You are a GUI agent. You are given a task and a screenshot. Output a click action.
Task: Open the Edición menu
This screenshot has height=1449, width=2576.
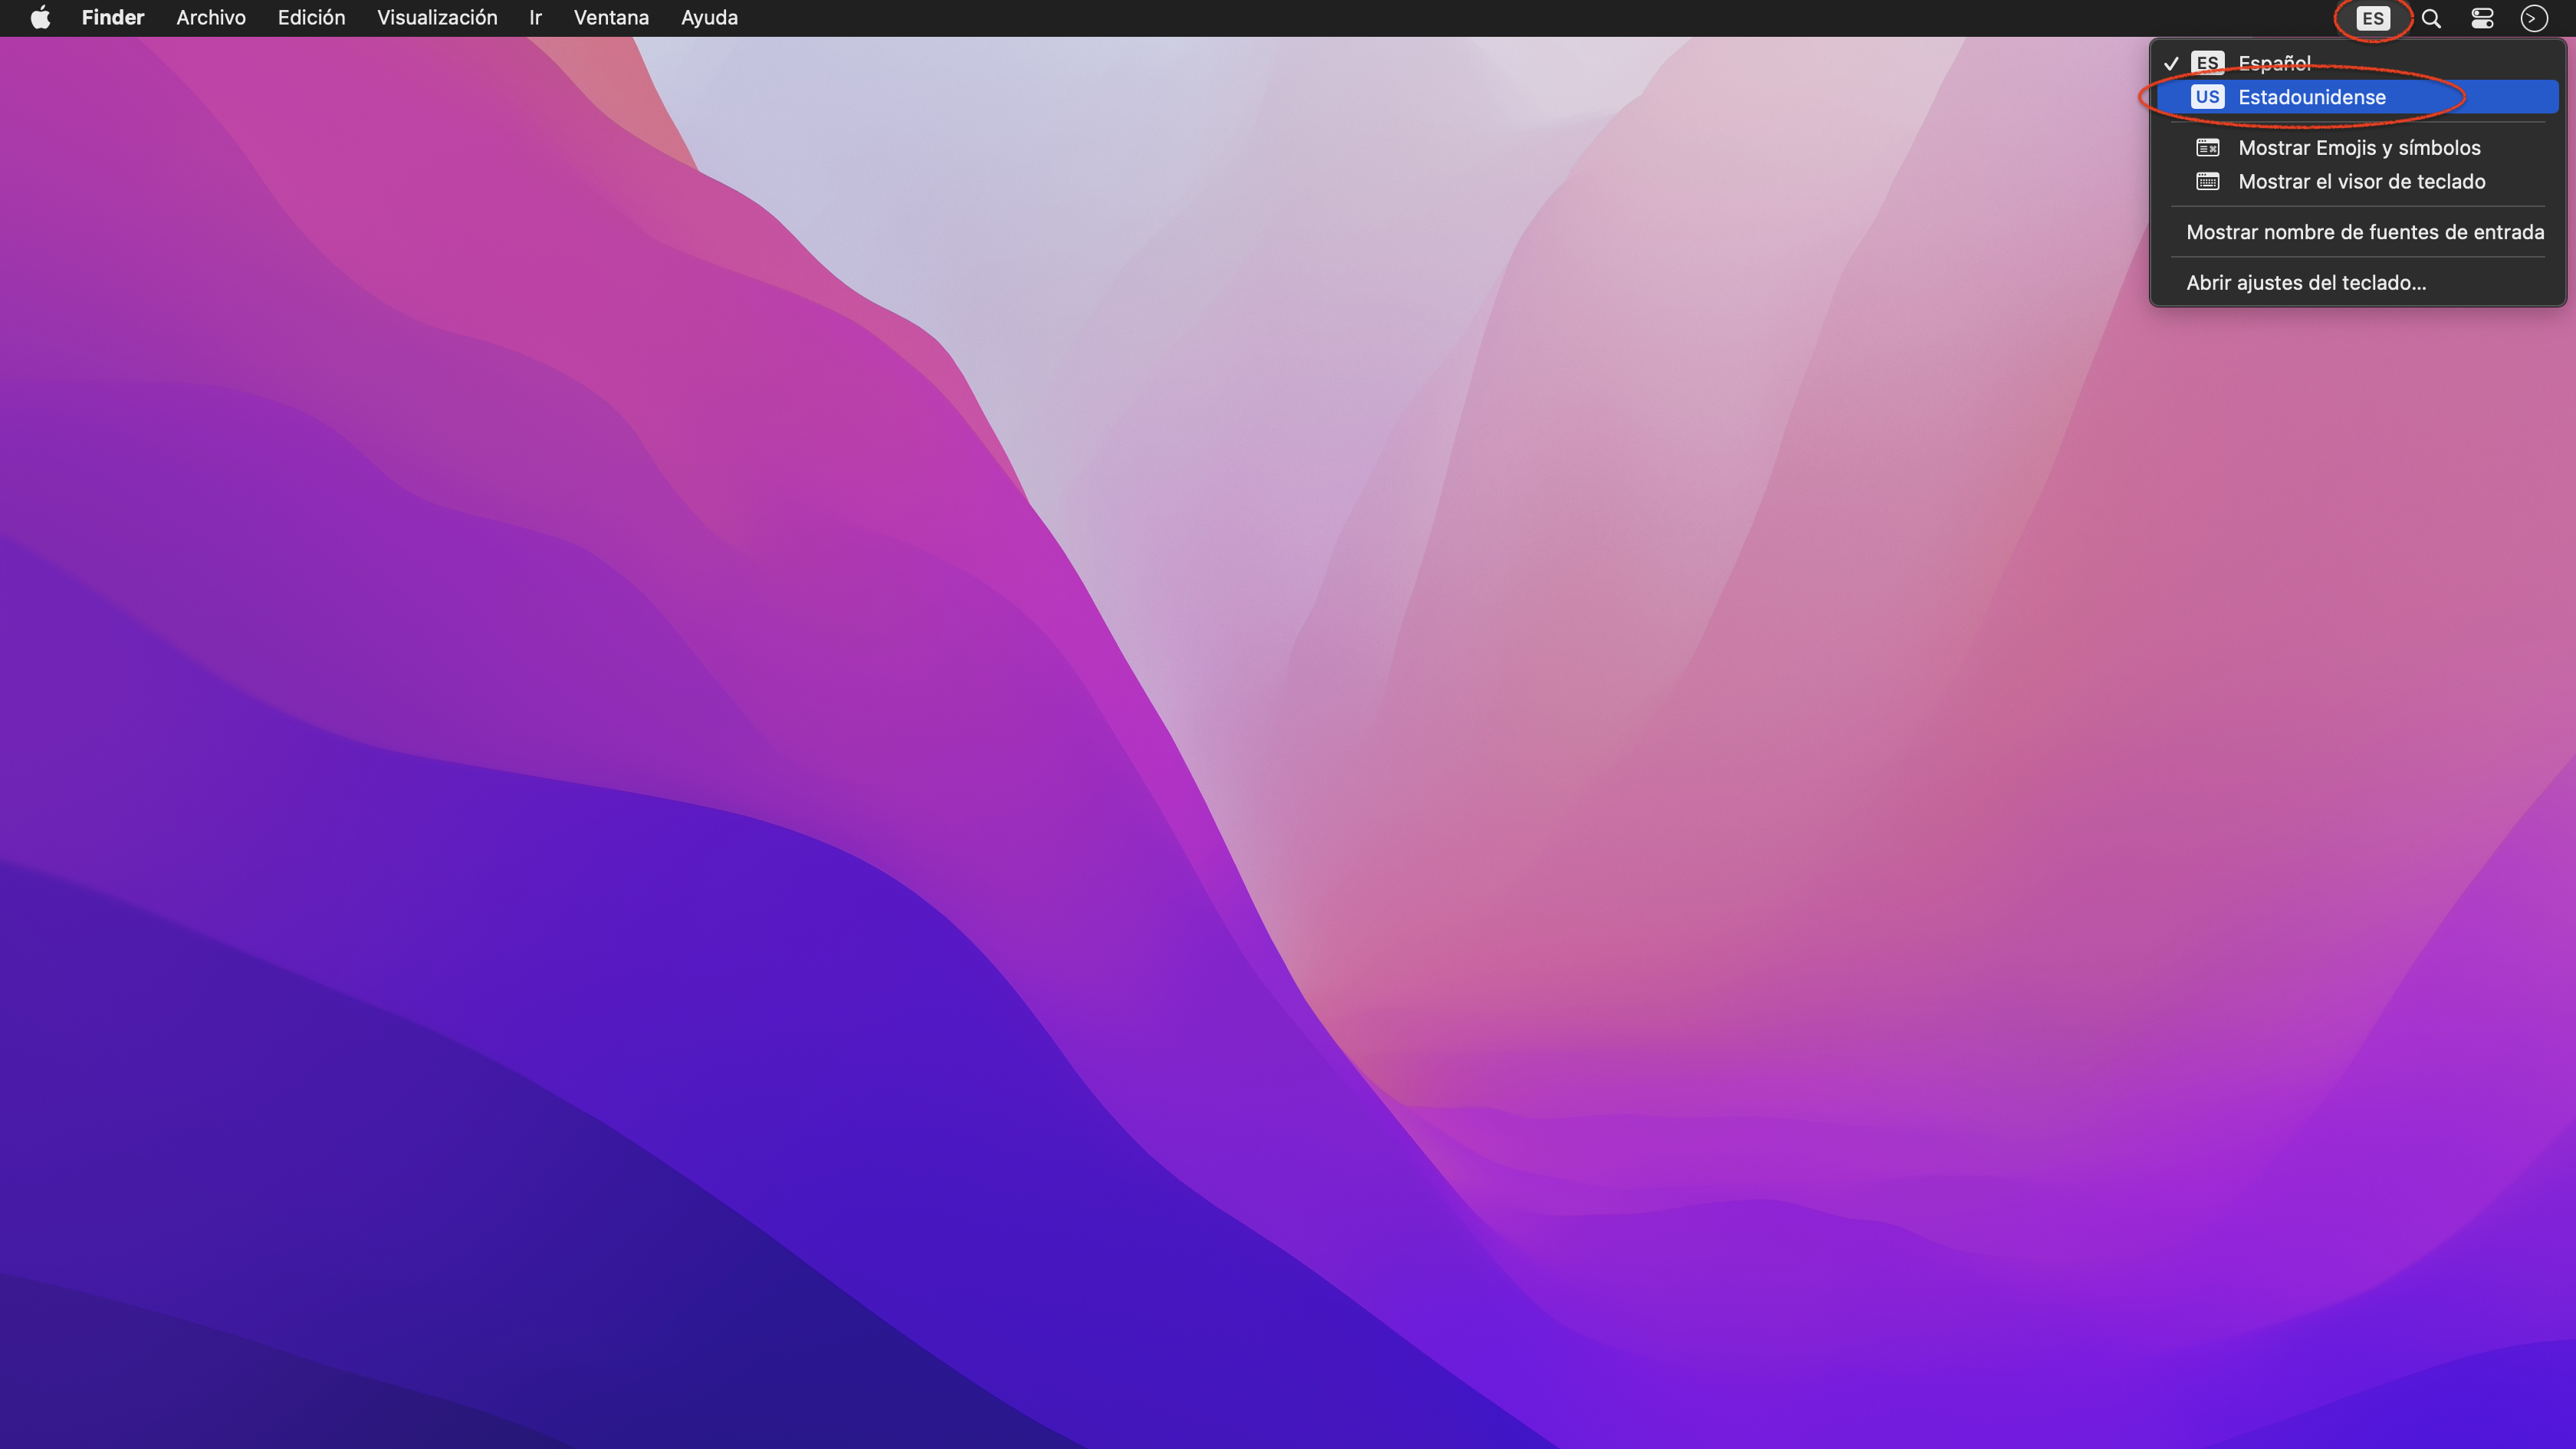click(311, 18)
